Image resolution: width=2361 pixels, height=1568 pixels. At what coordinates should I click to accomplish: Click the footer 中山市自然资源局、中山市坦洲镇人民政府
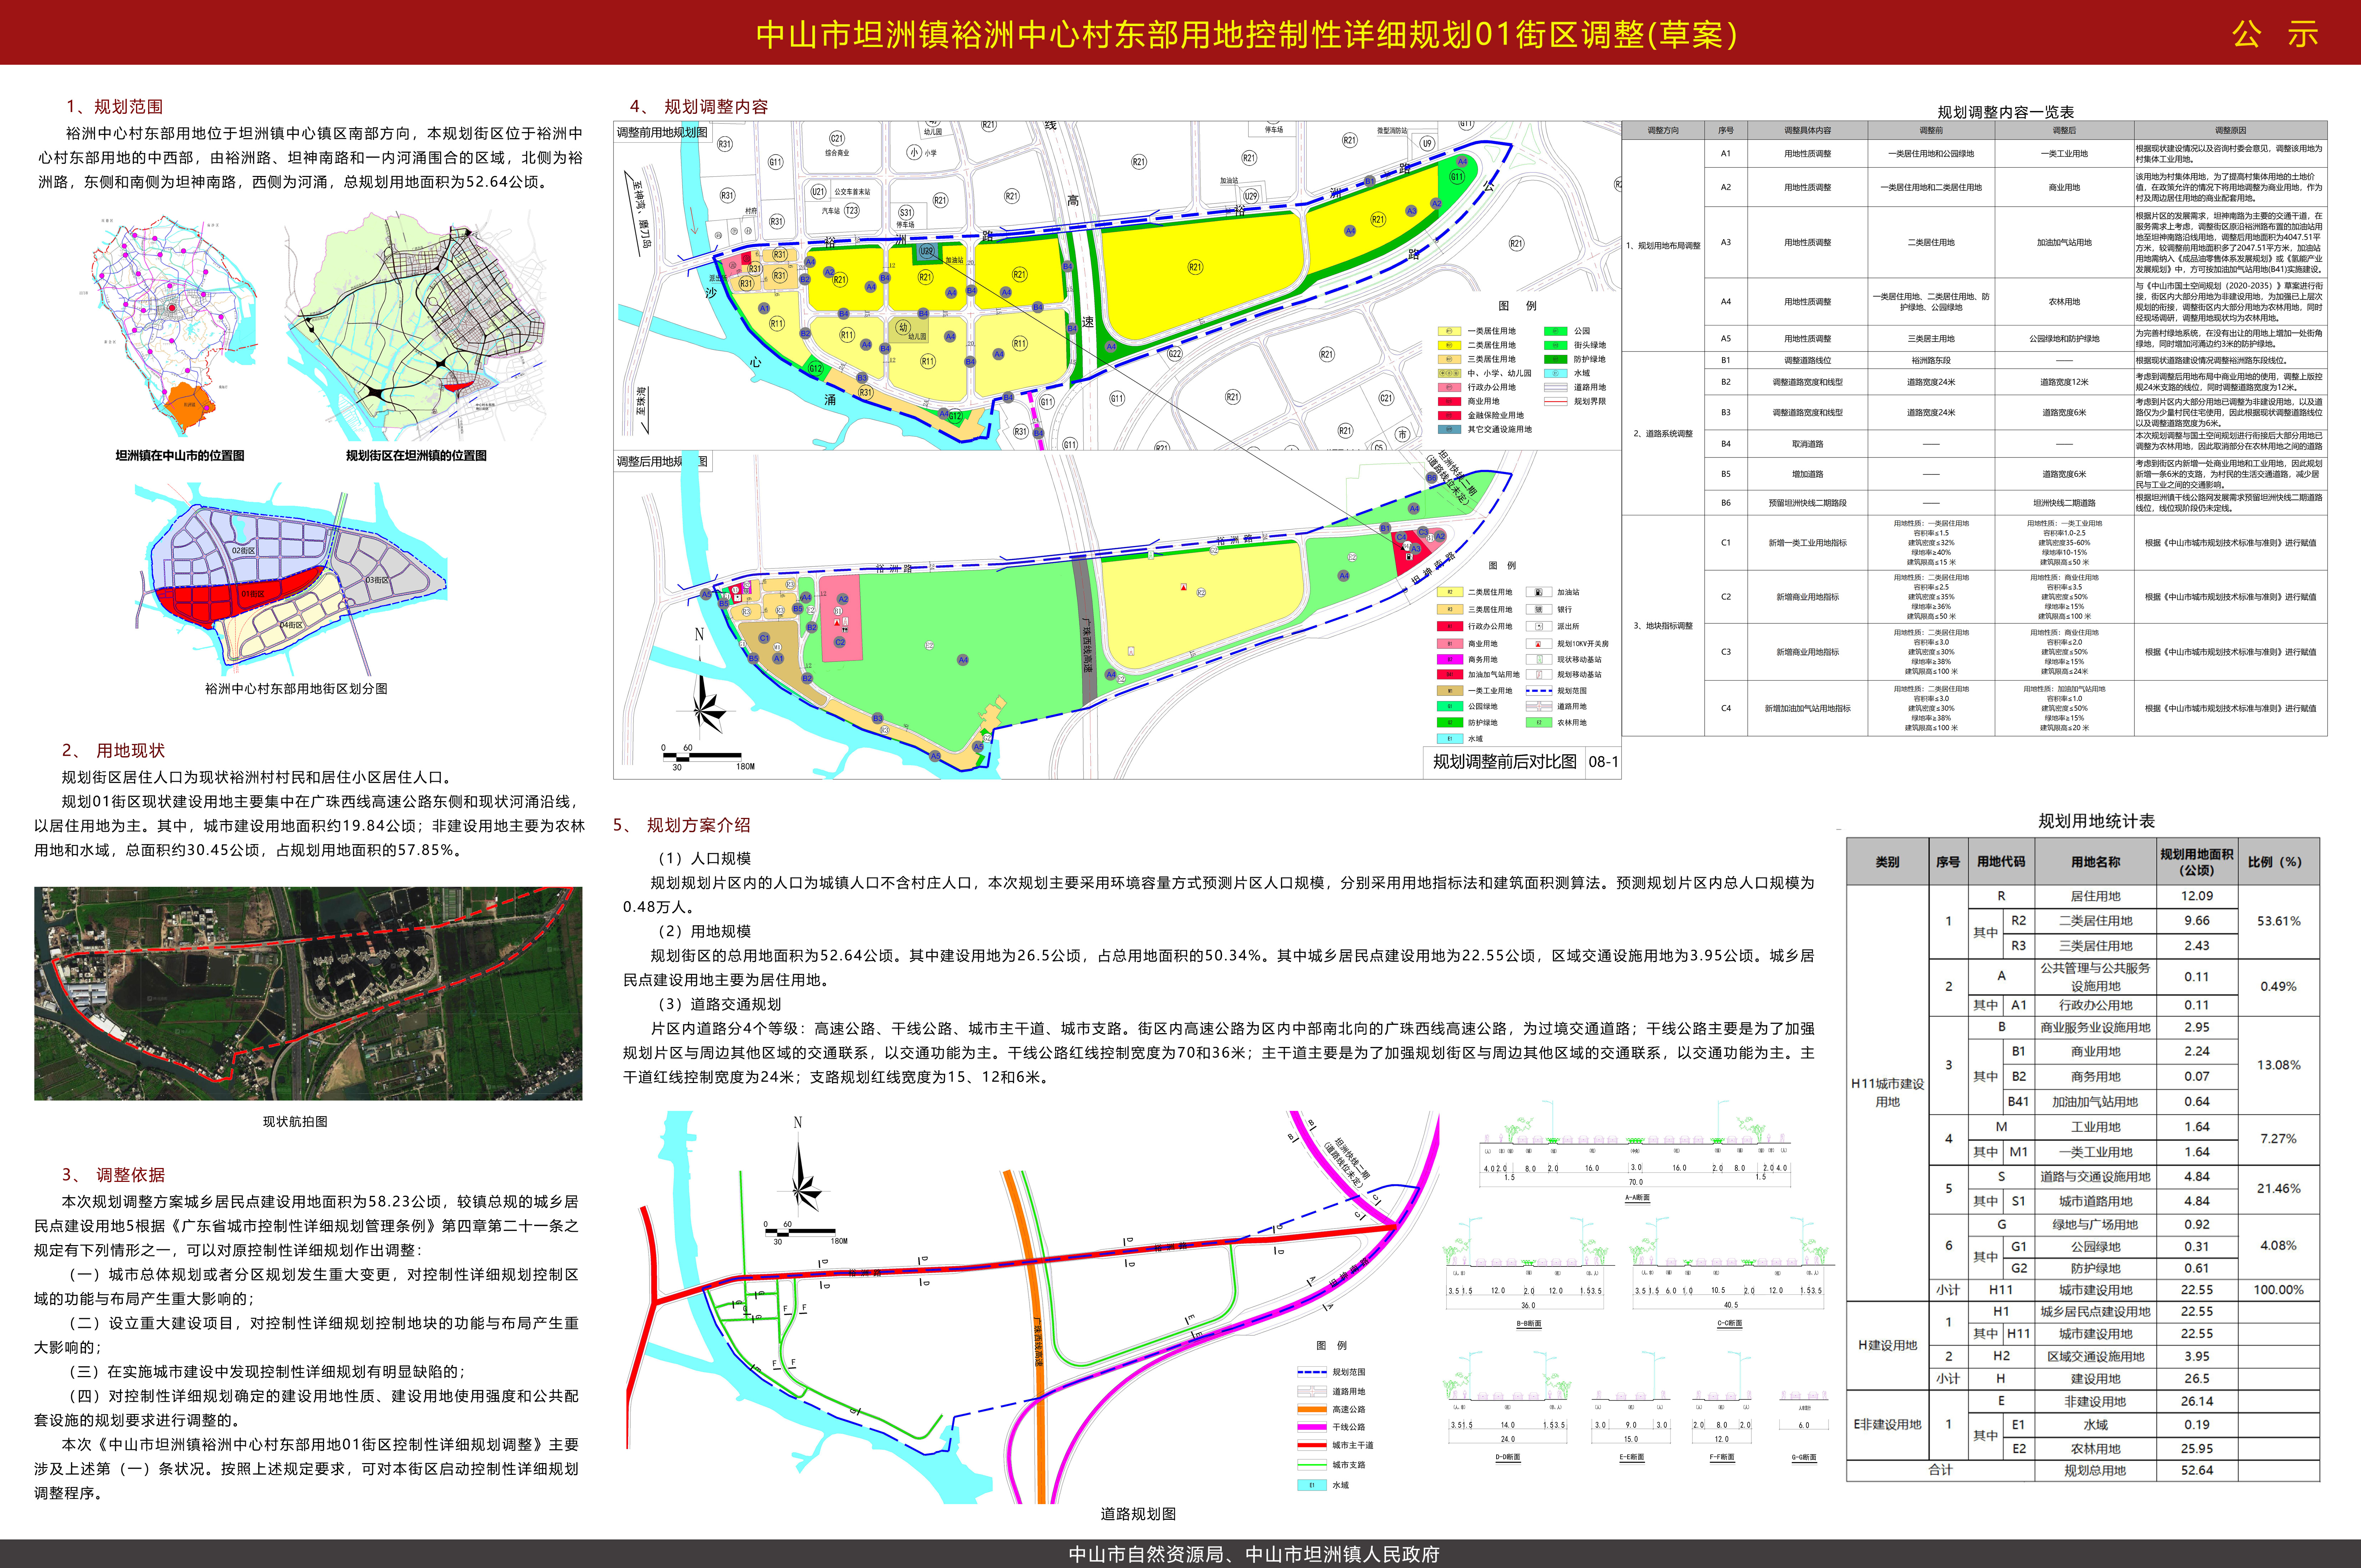pos(1254,1554)
